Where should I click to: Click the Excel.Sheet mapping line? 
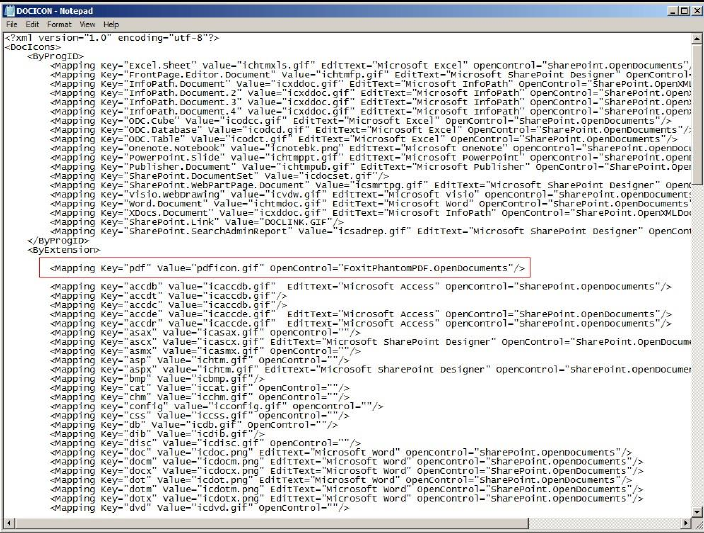click(x=370, y=66)
